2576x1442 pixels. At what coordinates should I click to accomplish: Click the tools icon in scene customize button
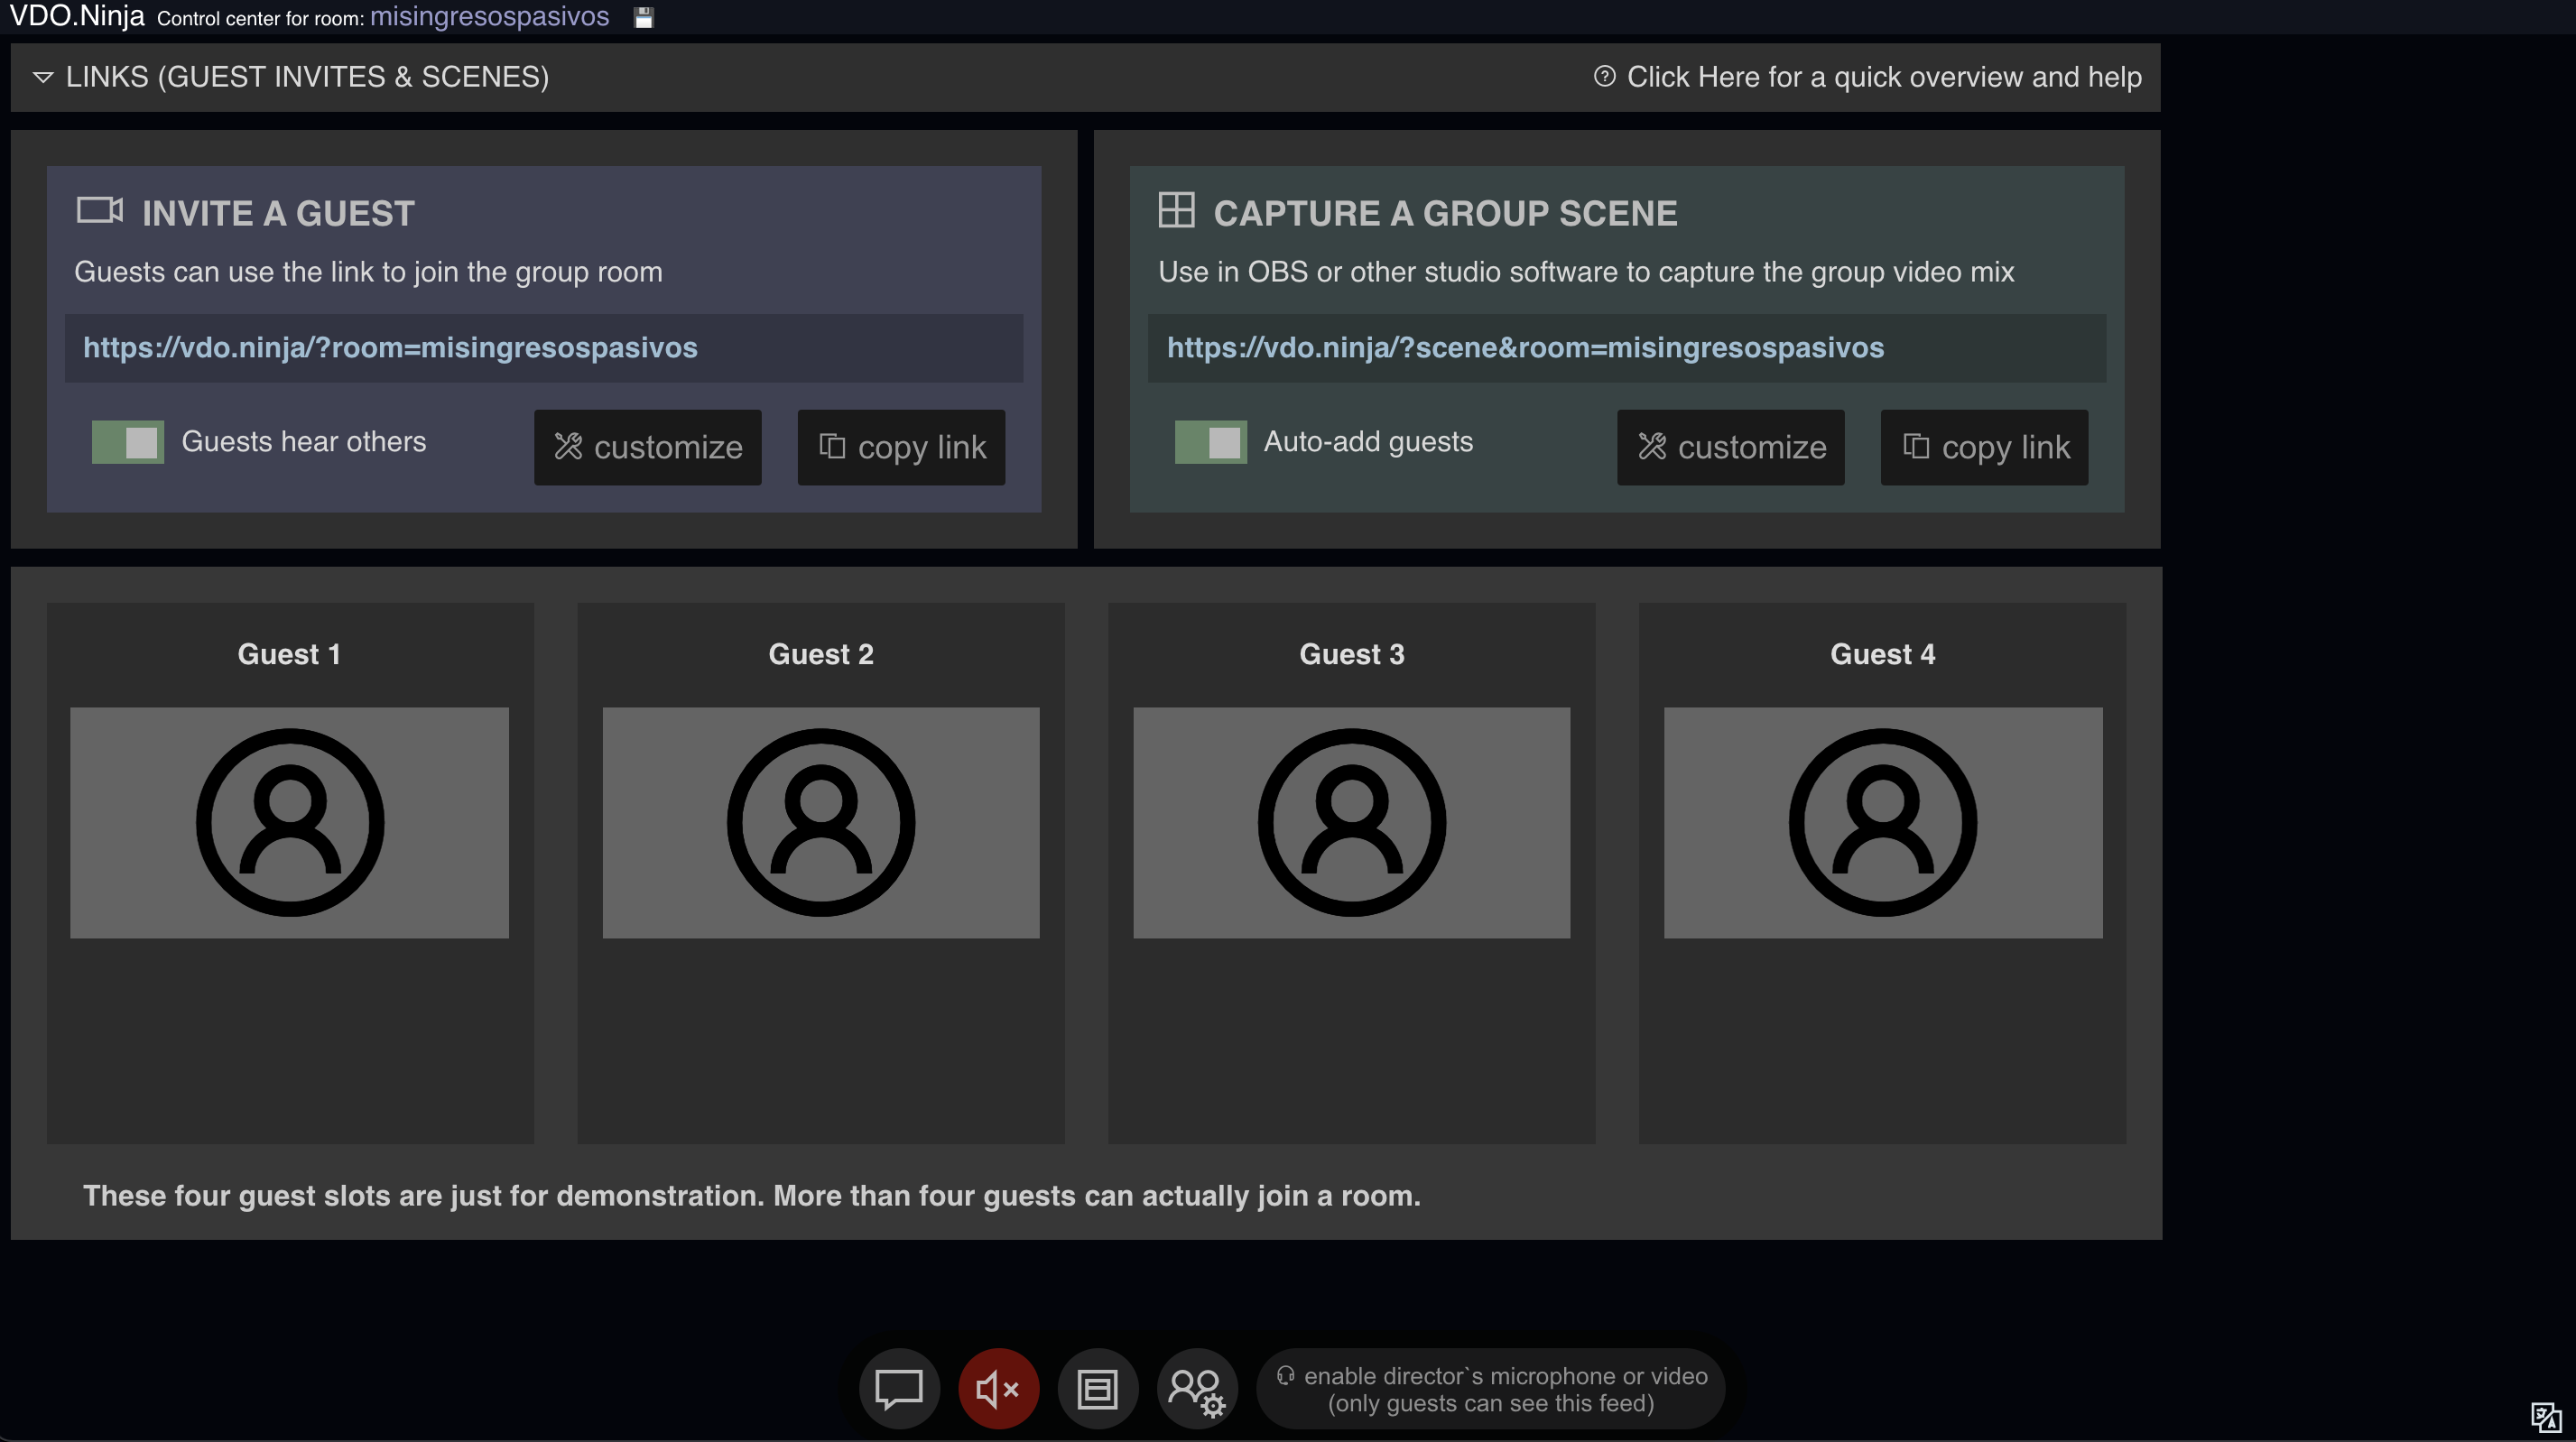(1652, 446)
